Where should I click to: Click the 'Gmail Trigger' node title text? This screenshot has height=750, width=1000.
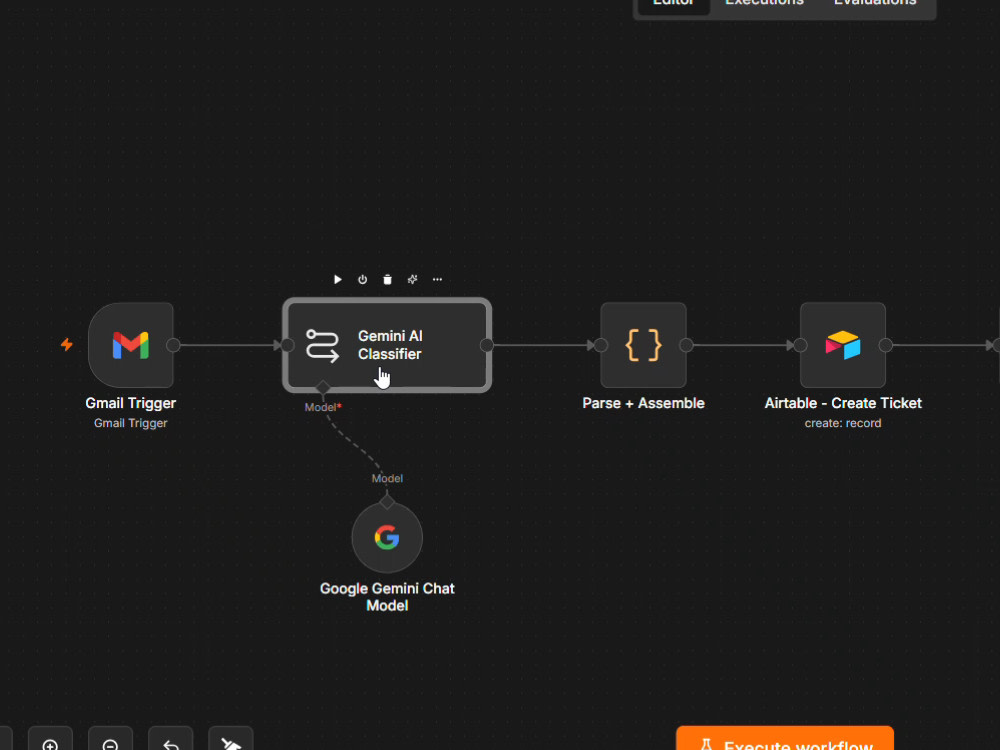tap(131, 403)
